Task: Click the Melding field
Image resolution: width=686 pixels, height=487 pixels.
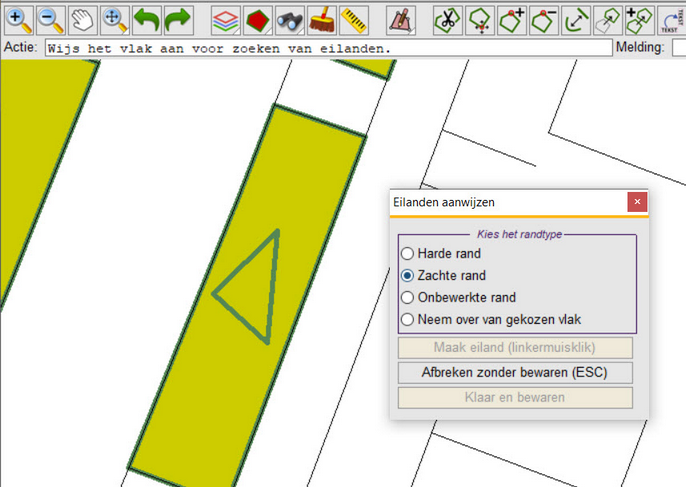Action: coord(679,48)
